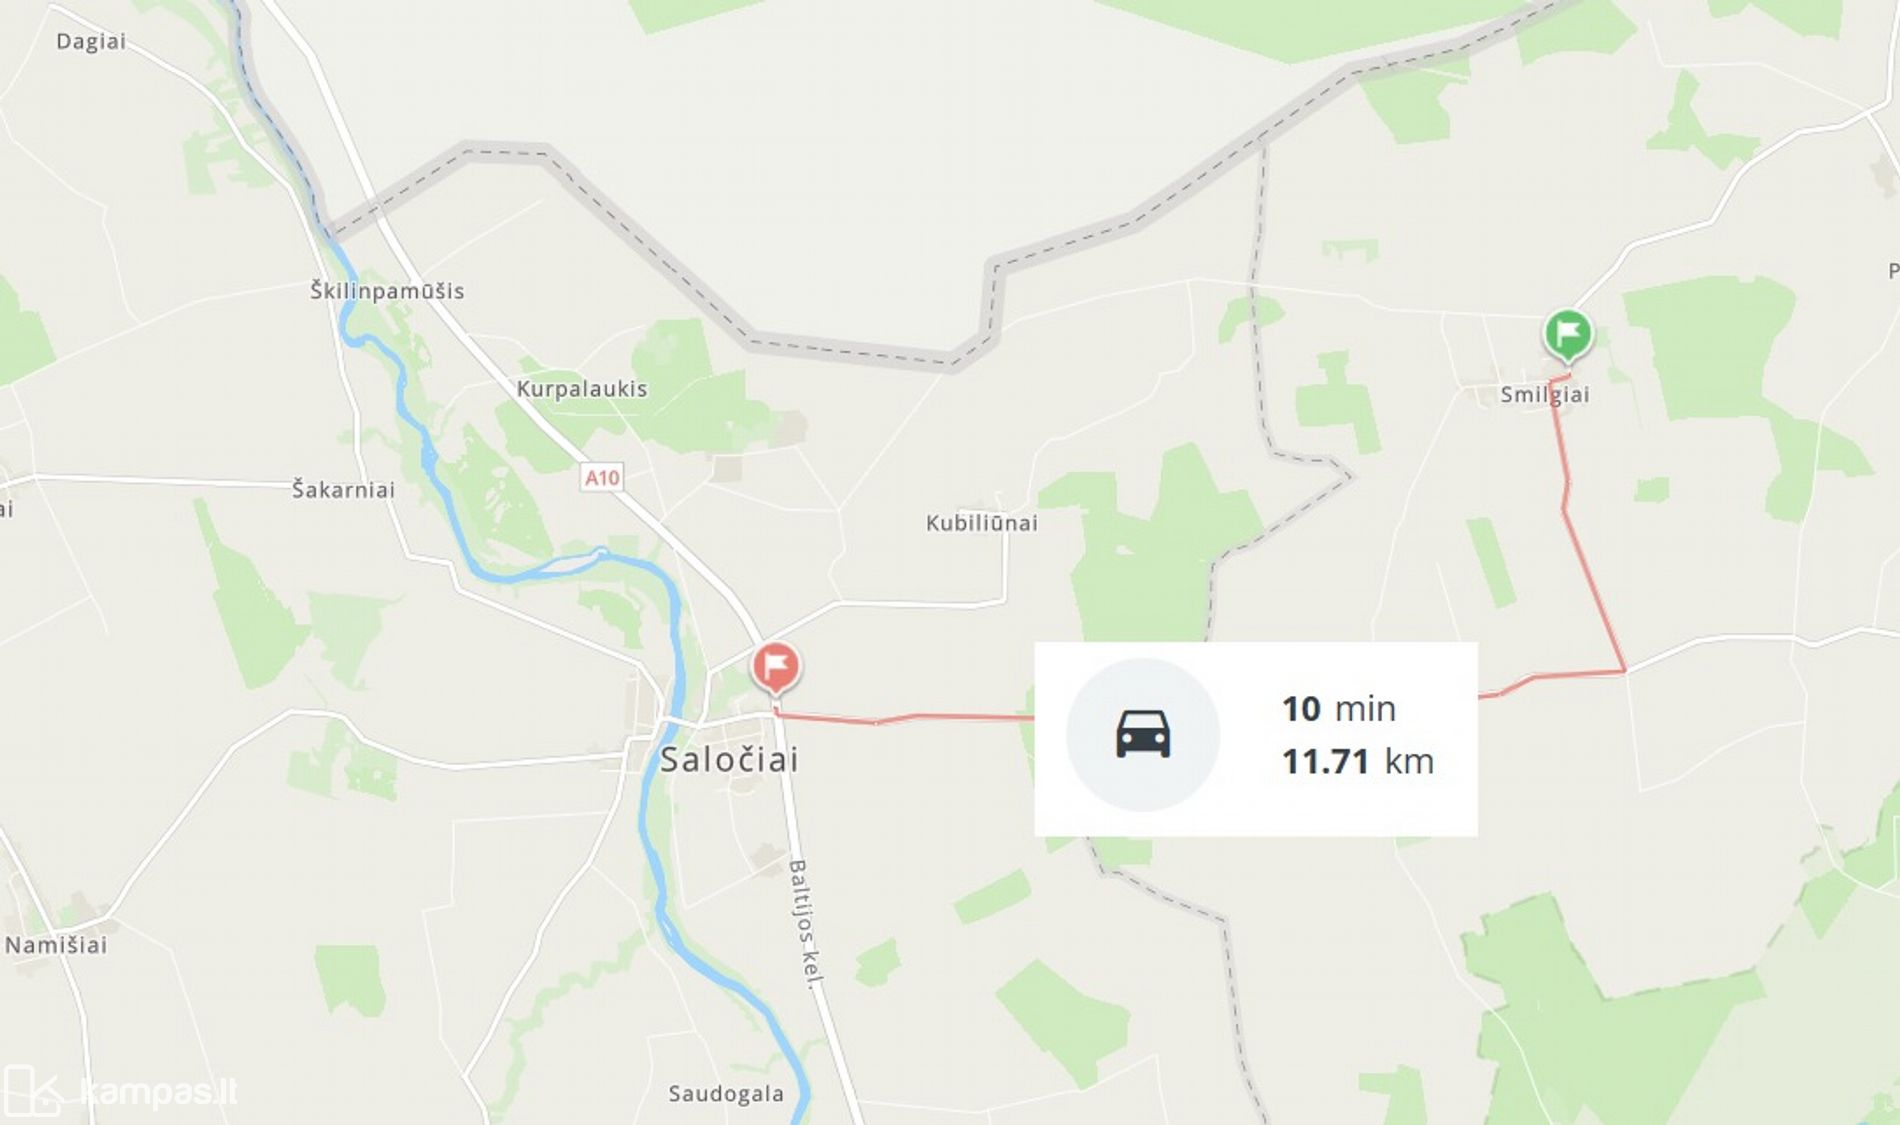
Task: Click the Šakarniai village label
Action: tap(343, 490)
